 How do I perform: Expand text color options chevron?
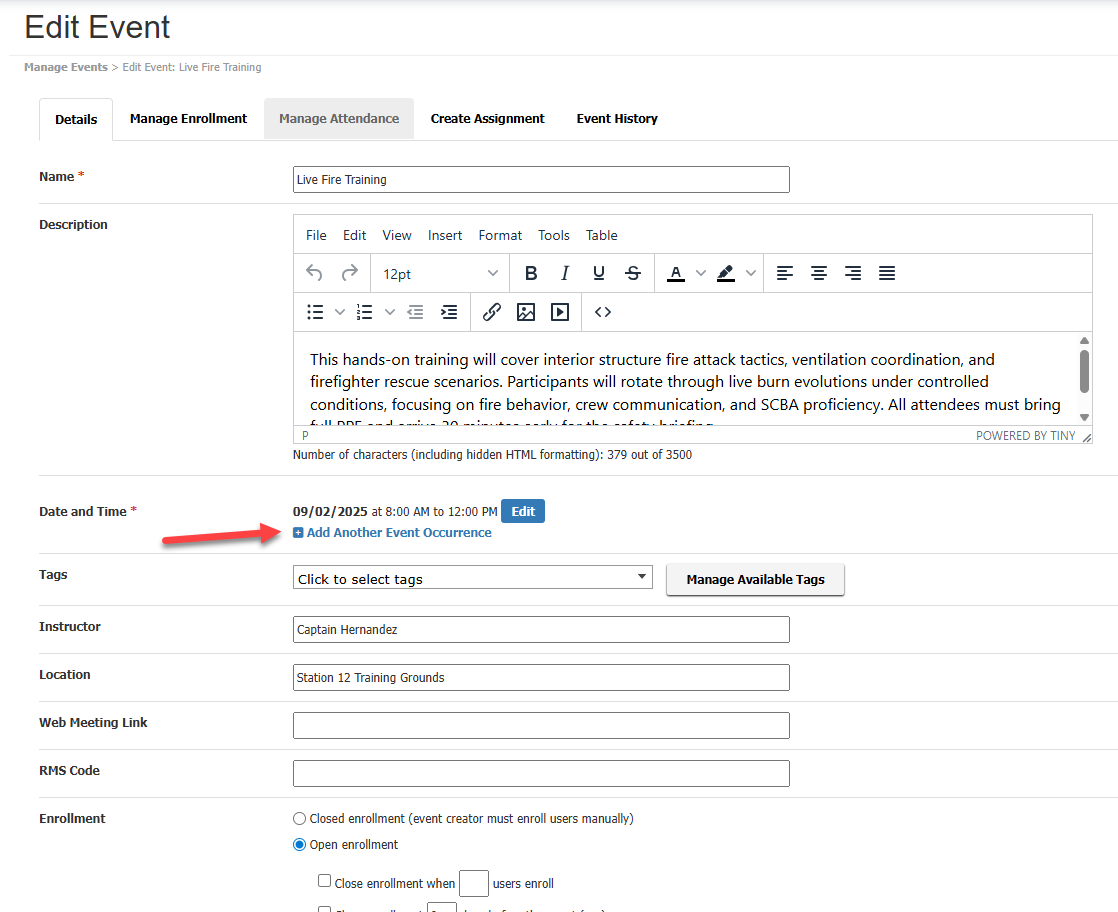pos(701,273)
